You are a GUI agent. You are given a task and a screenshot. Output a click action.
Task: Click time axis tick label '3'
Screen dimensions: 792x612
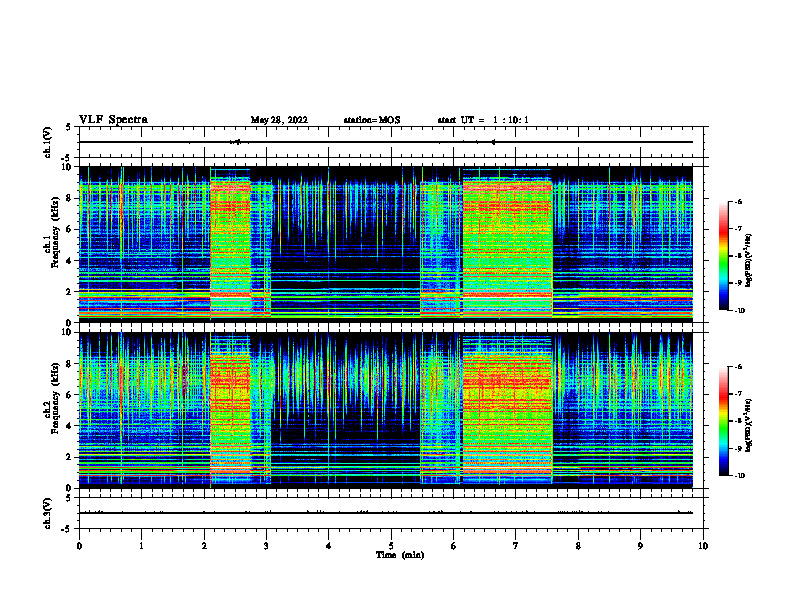pos(266,546)
